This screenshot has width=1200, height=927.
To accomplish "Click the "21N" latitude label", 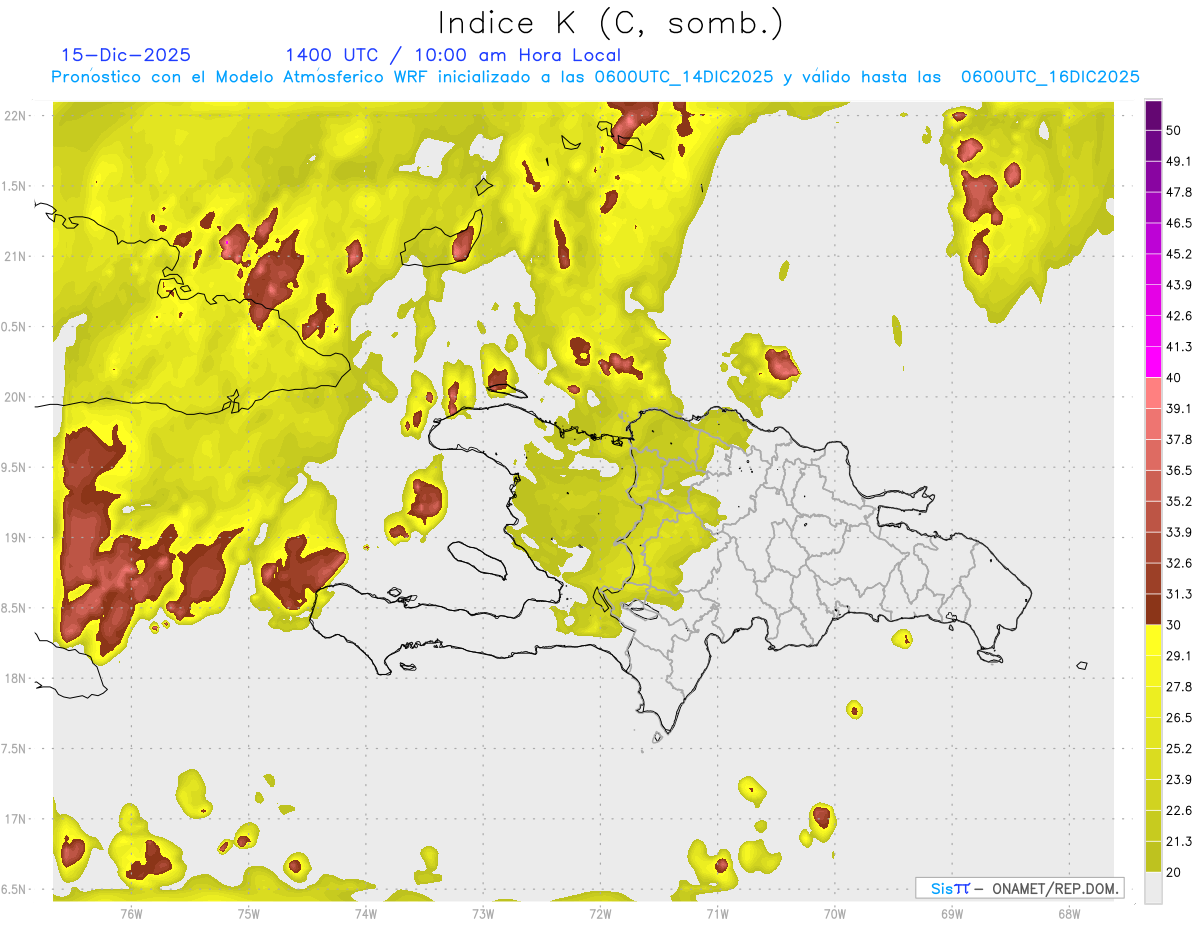I will (x=16, y=256).
